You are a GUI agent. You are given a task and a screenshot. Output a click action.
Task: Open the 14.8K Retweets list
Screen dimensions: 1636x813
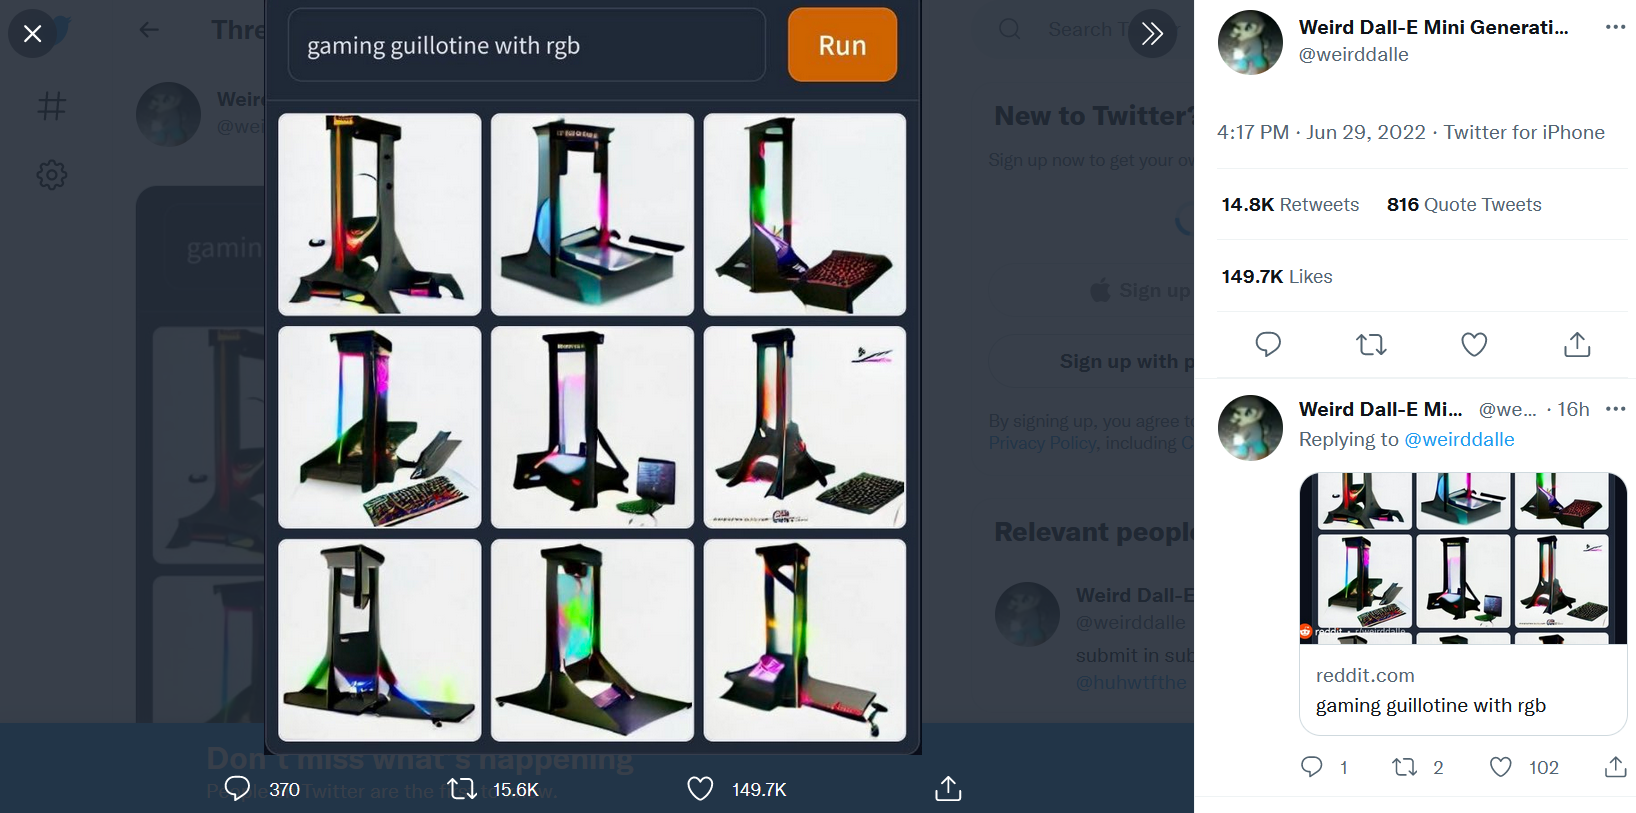(1290, 204)
